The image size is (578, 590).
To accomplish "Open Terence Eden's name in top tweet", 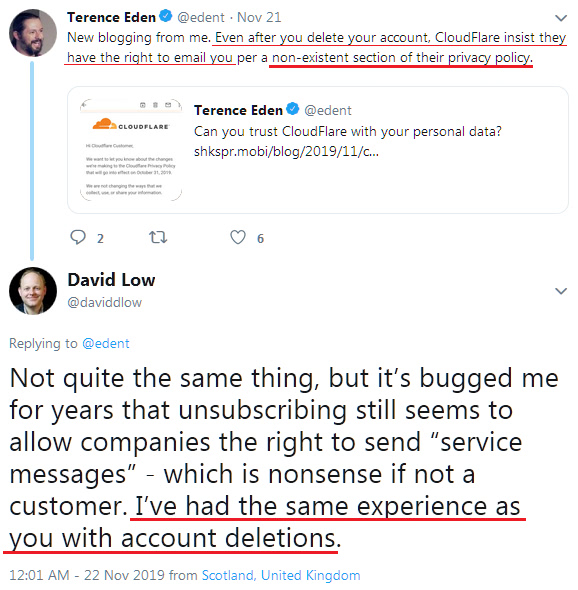I will 111,17.
